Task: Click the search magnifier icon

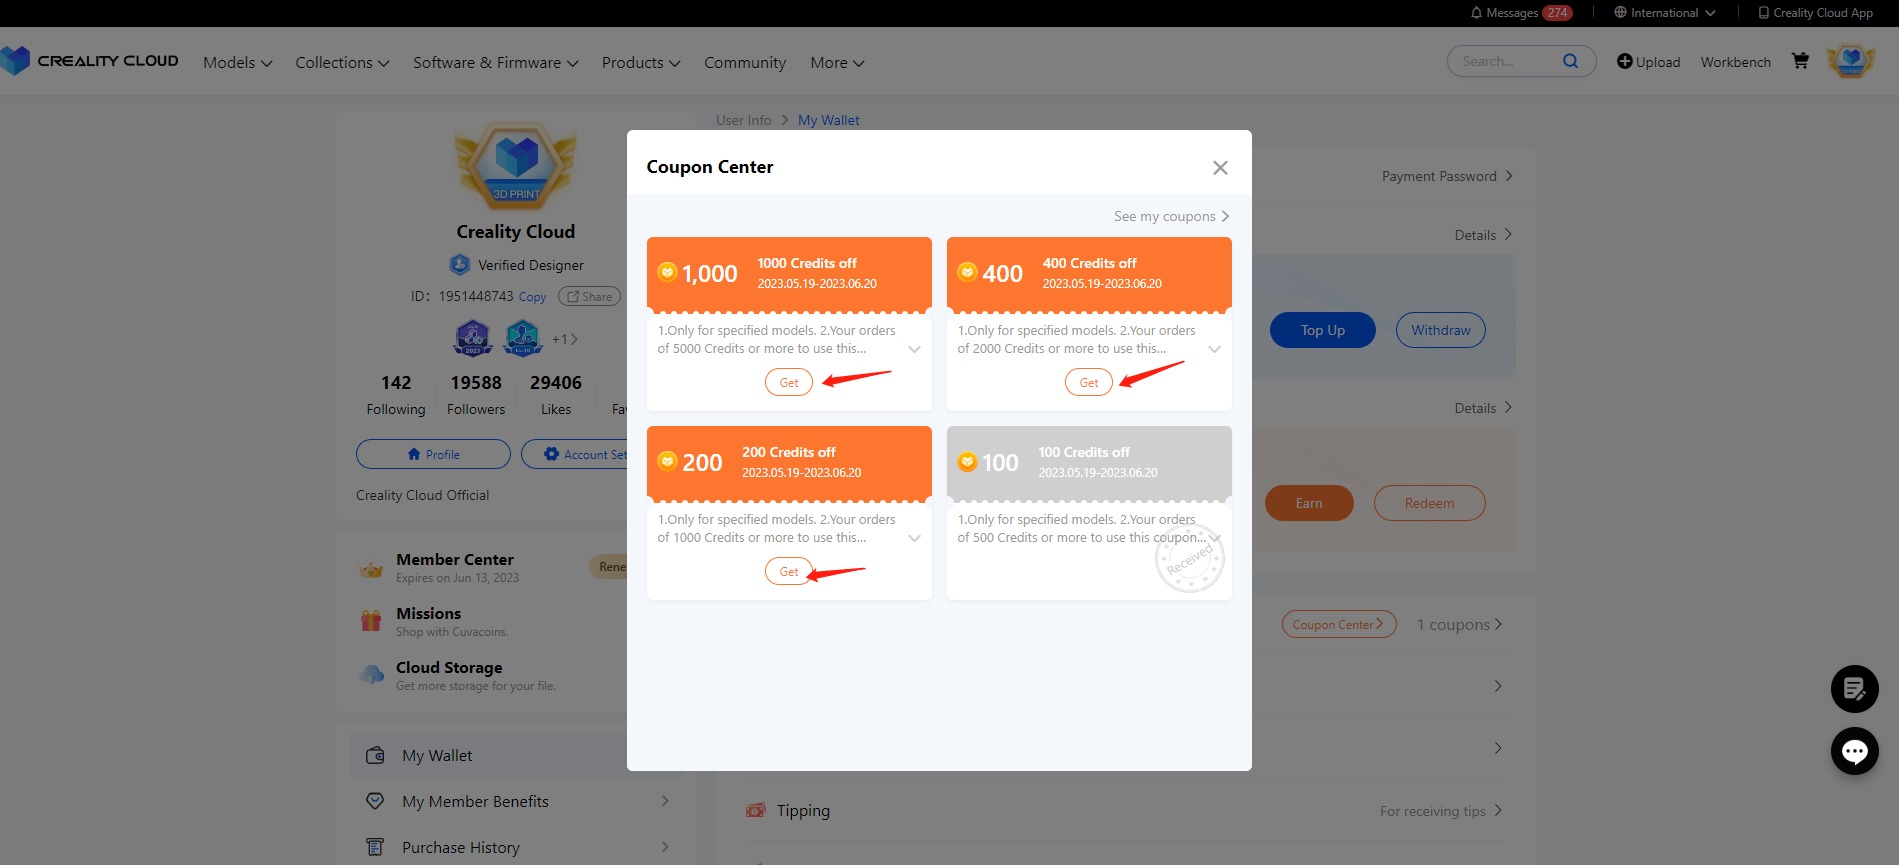Action: (x=1570, y=61)
